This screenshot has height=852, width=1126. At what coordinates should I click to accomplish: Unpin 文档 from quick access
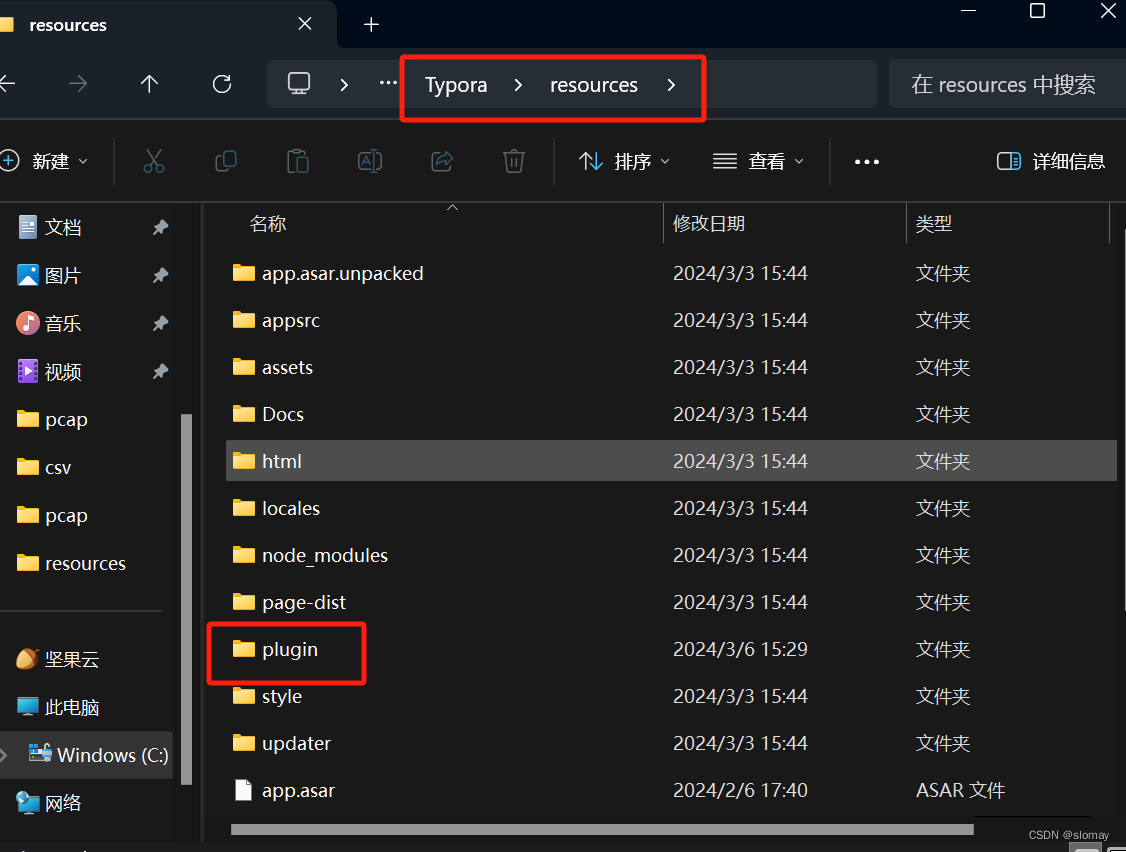(160, 227)
